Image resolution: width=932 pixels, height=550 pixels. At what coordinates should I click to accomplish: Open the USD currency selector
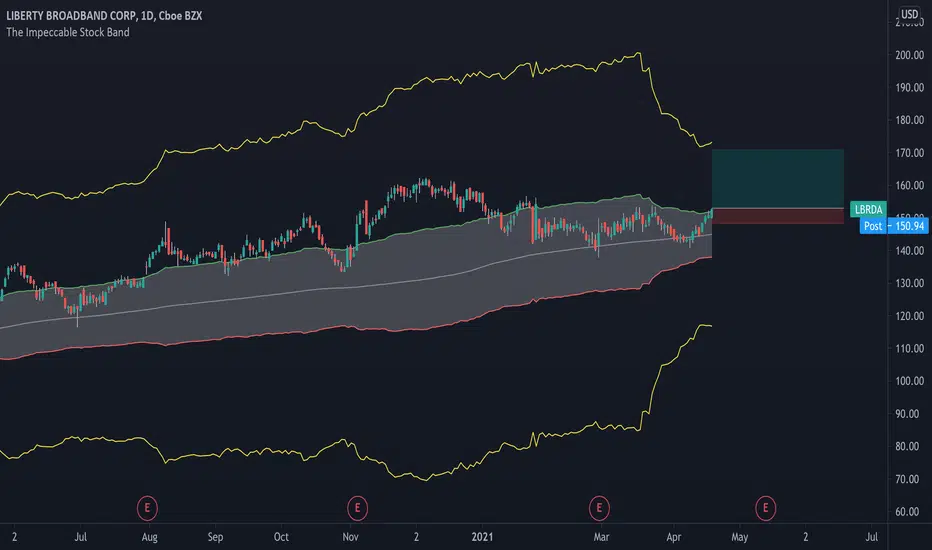point(909,14)
